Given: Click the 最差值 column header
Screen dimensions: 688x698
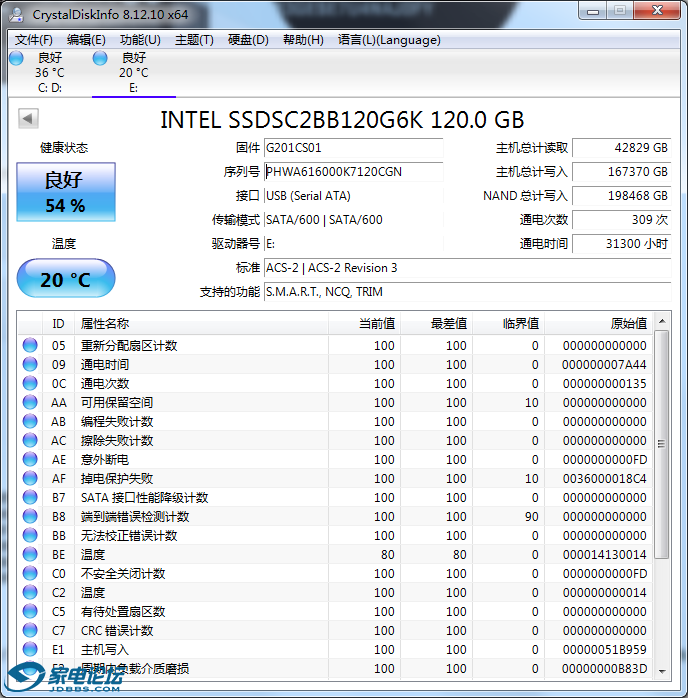Looking at the screenshot, I should 437,324.
